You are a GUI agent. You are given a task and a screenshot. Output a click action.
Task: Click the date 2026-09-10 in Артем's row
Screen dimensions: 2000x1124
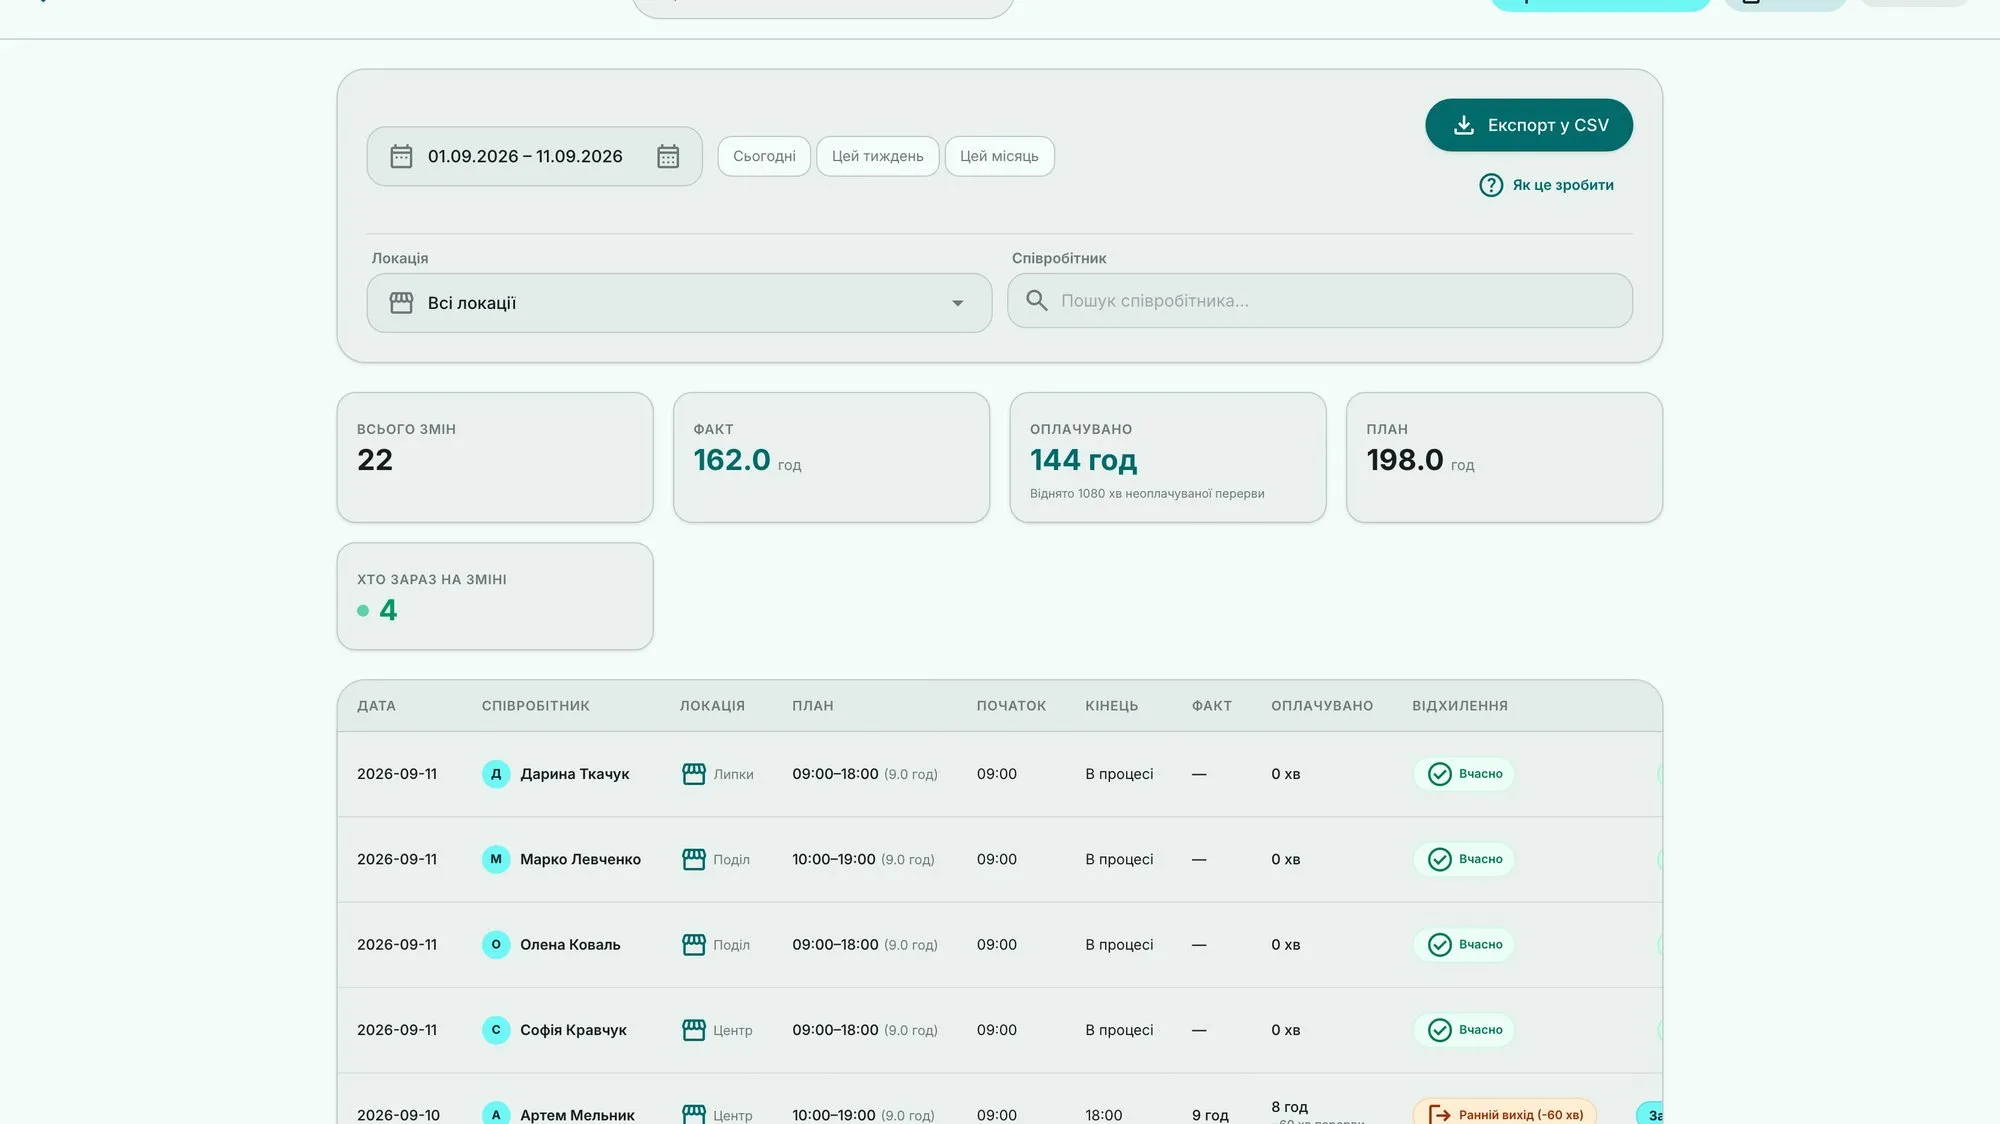tap(398, 1115)
